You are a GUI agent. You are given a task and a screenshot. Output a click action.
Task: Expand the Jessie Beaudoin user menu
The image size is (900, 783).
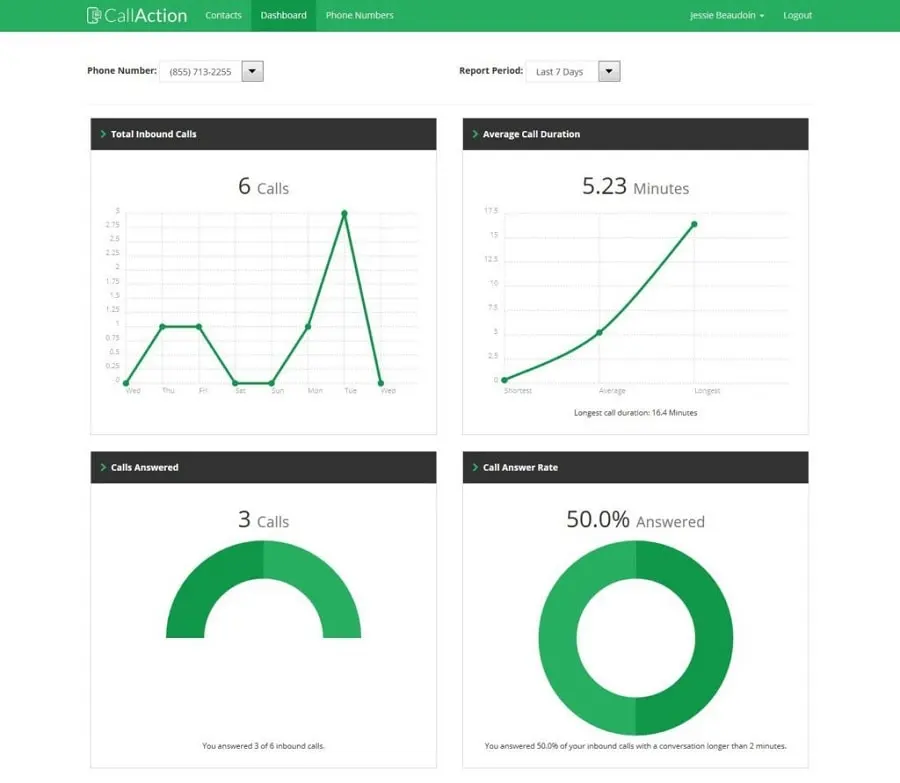click(727, 15)
